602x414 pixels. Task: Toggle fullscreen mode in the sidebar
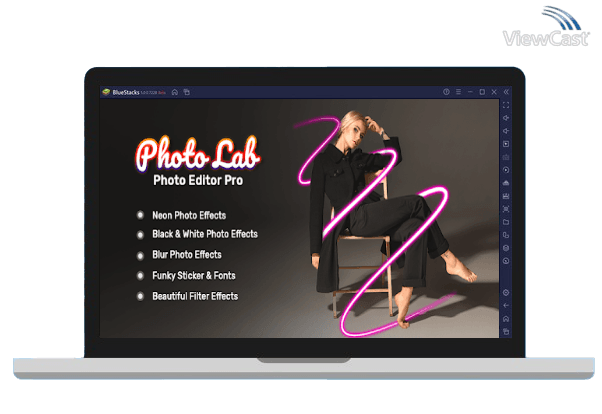[506, 105]
